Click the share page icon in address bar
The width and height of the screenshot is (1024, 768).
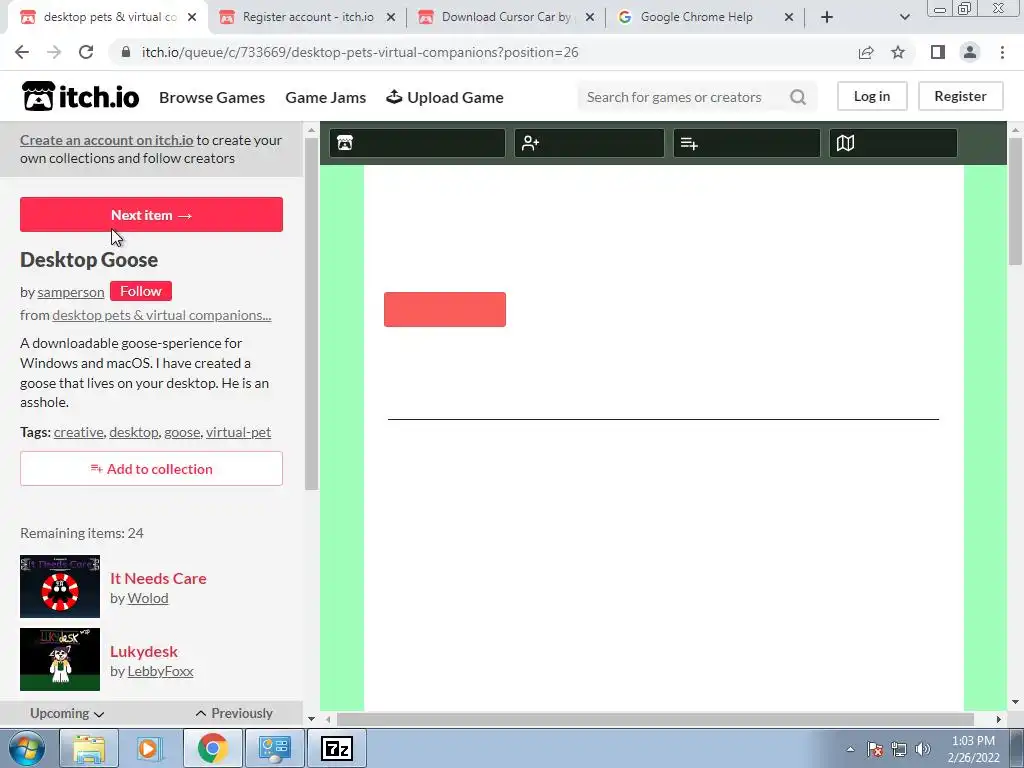866,52
